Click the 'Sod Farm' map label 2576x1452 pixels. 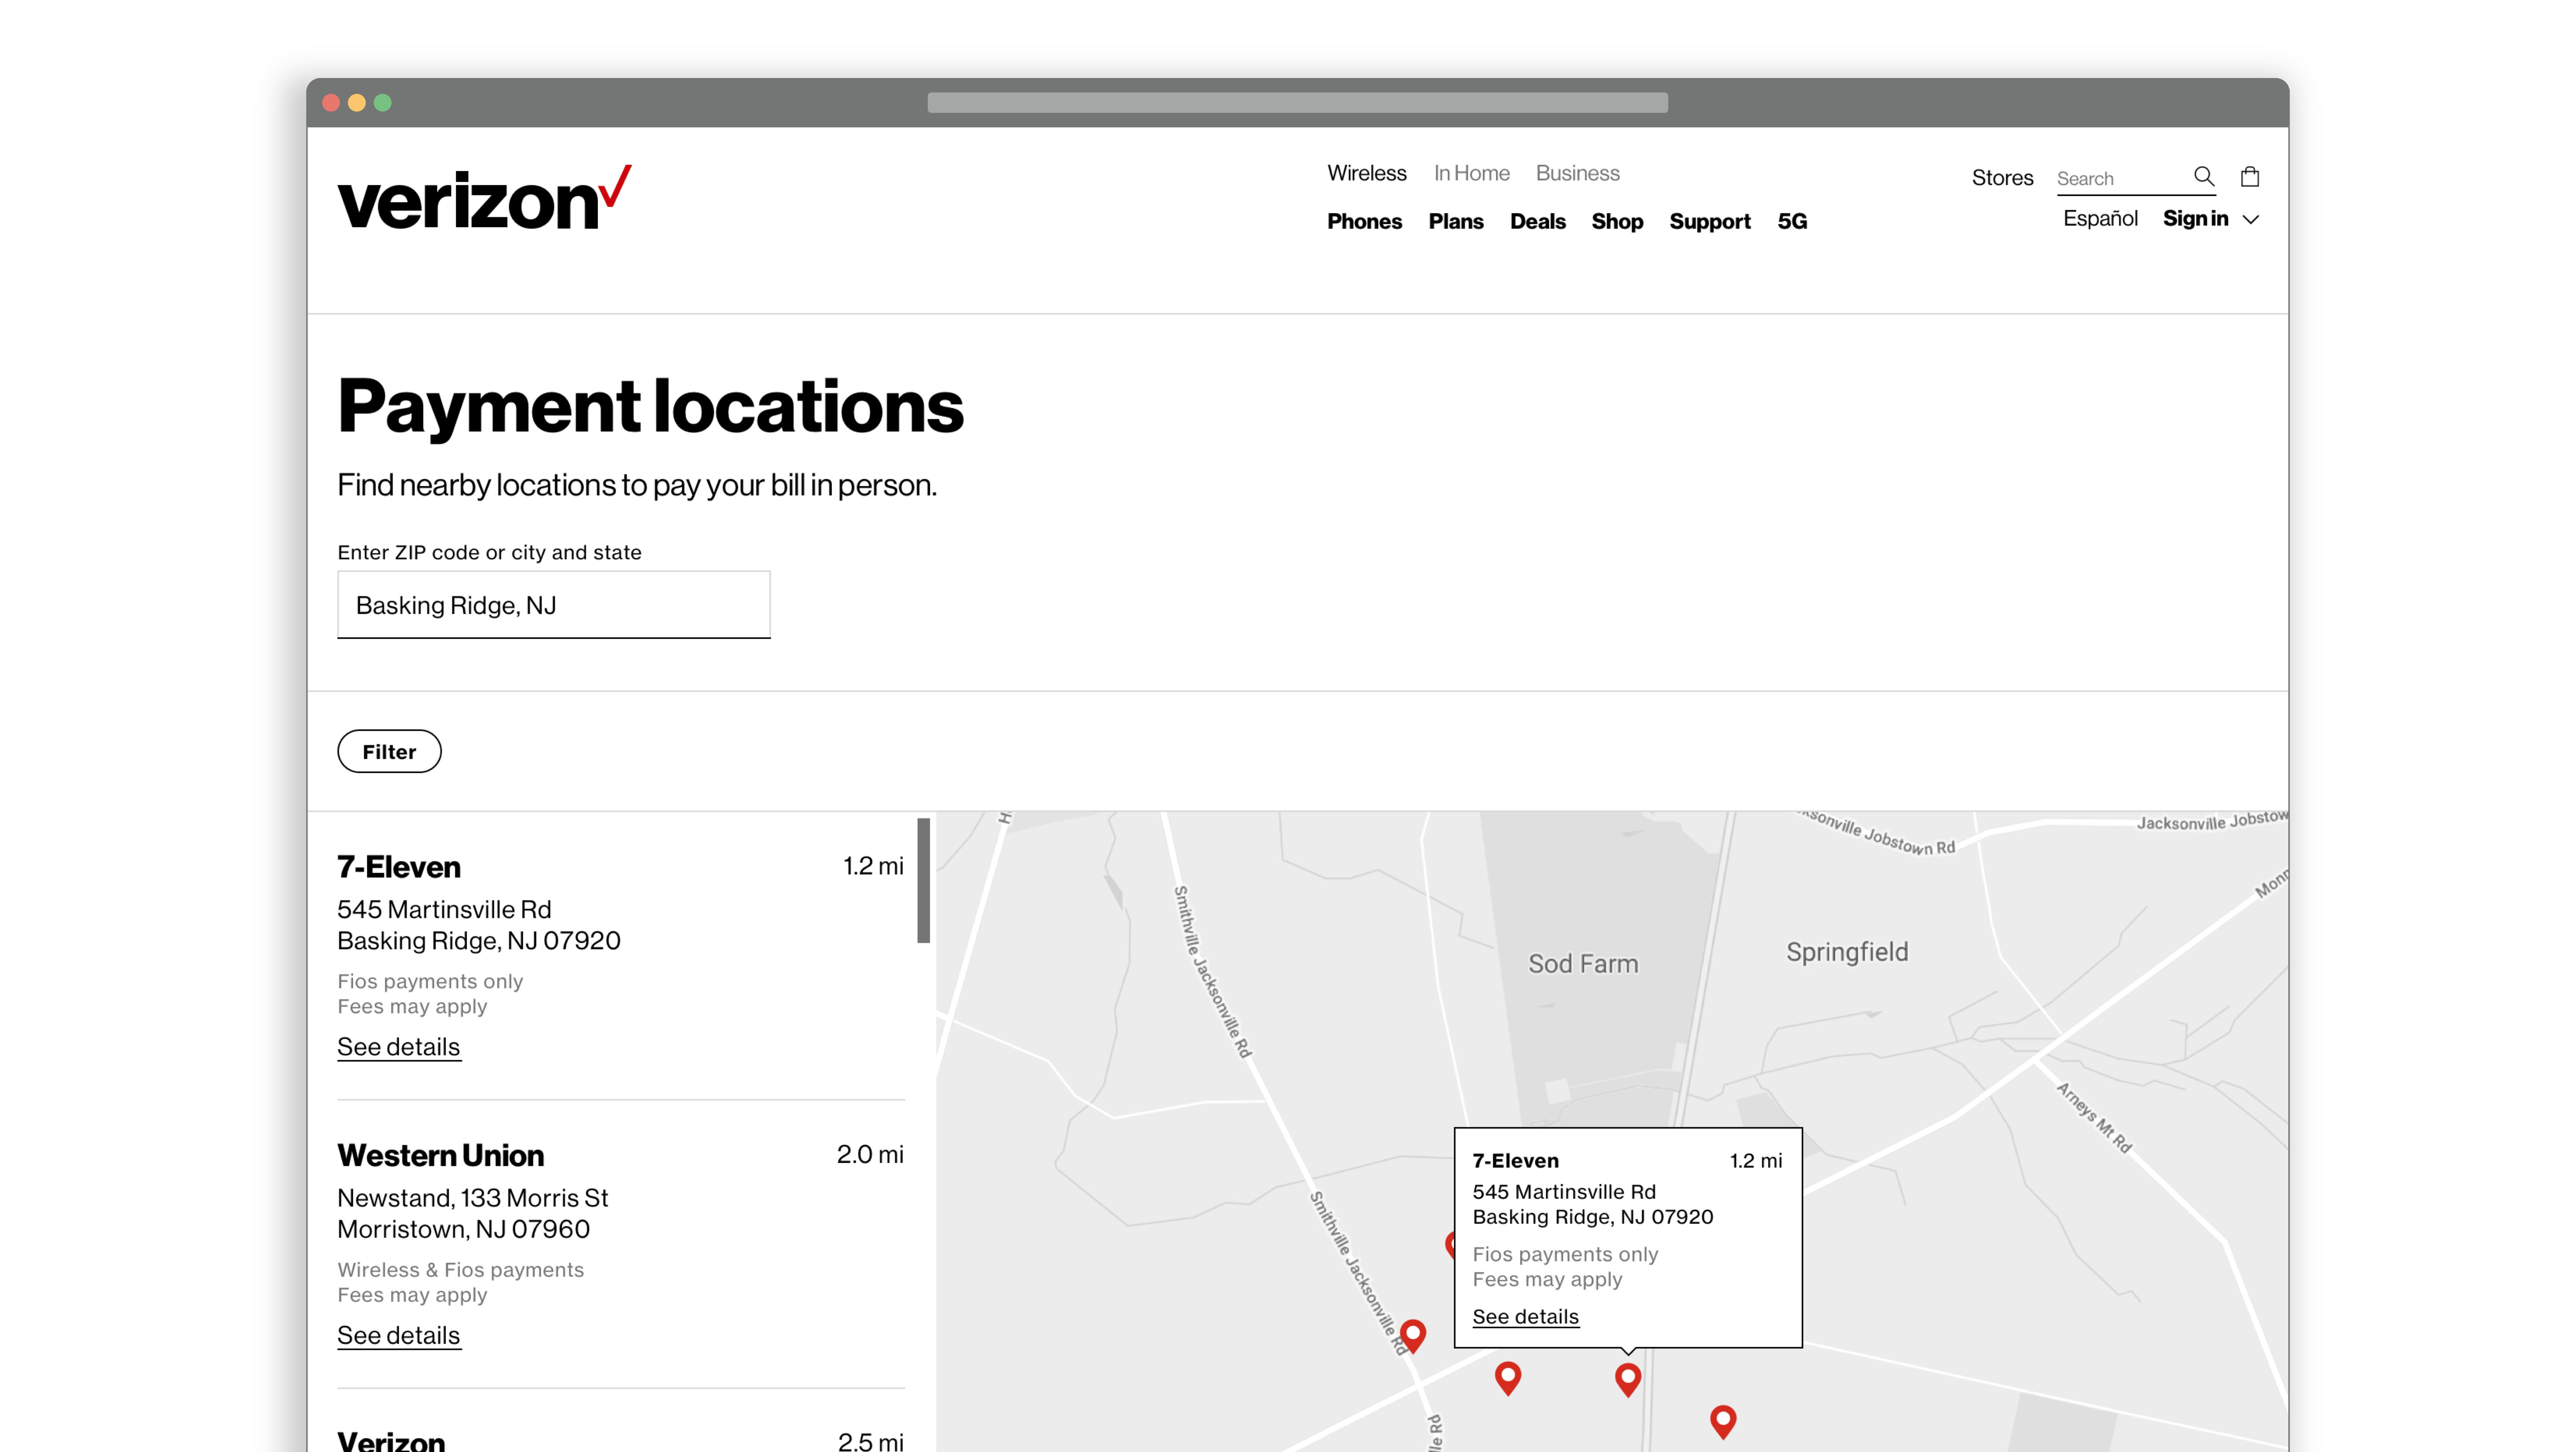coord(1583,964)
